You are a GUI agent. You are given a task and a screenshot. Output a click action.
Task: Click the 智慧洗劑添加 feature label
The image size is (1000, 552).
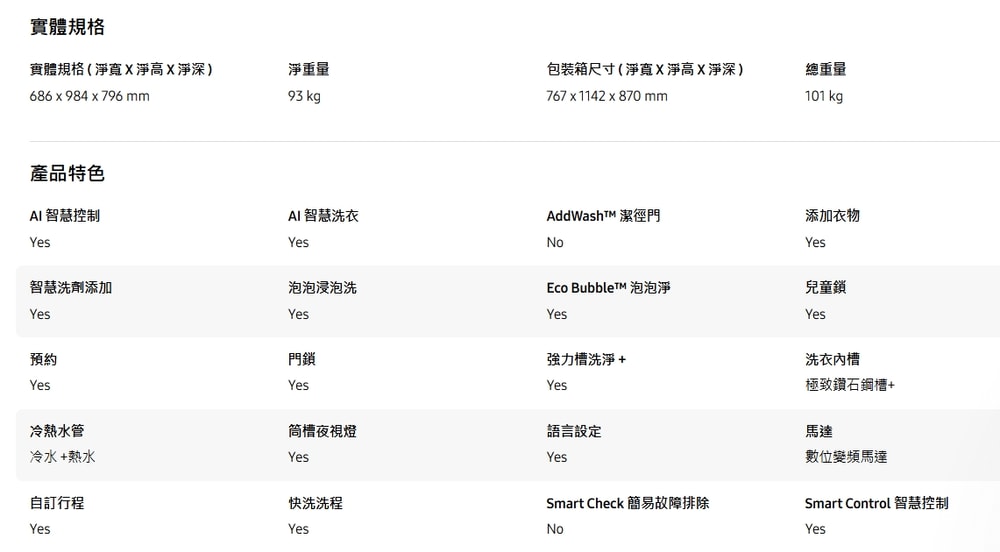click(x=71, y=288)
